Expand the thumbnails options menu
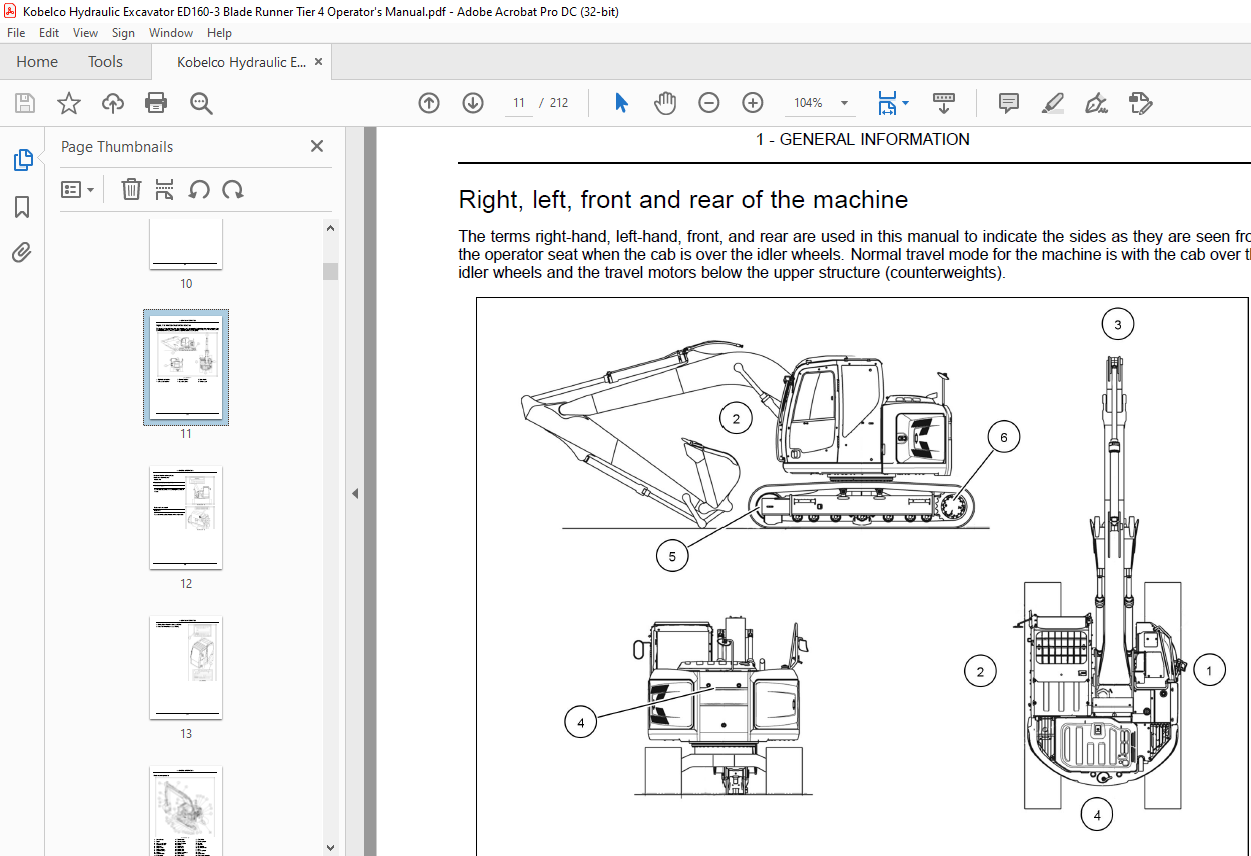Image resolution: width=1251 pixels, height=856 pixels. point(78,189)
